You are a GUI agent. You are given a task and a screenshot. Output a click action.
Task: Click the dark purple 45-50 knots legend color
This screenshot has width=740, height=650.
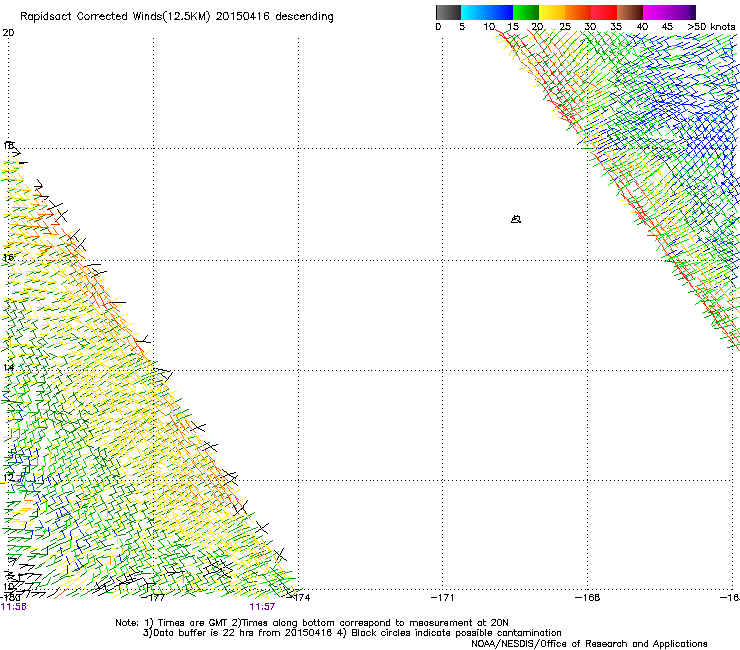[682, 12]
